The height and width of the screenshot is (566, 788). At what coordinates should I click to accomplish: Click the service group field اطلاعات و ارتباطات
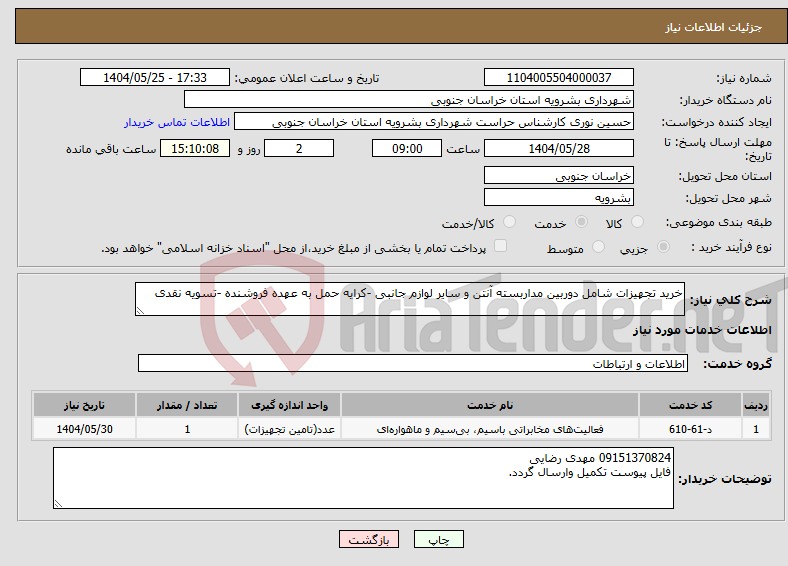click(x=413, y=363)
